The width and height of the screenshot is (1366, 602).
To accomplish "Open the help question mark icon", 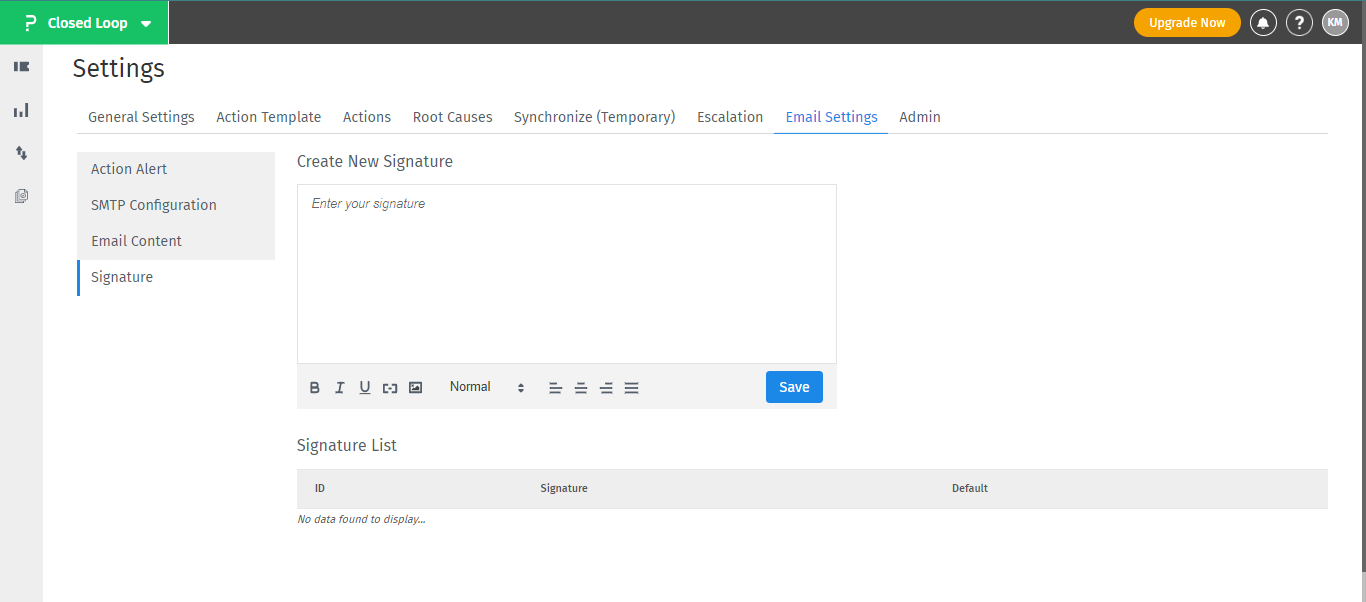I will pos(1299,22).
